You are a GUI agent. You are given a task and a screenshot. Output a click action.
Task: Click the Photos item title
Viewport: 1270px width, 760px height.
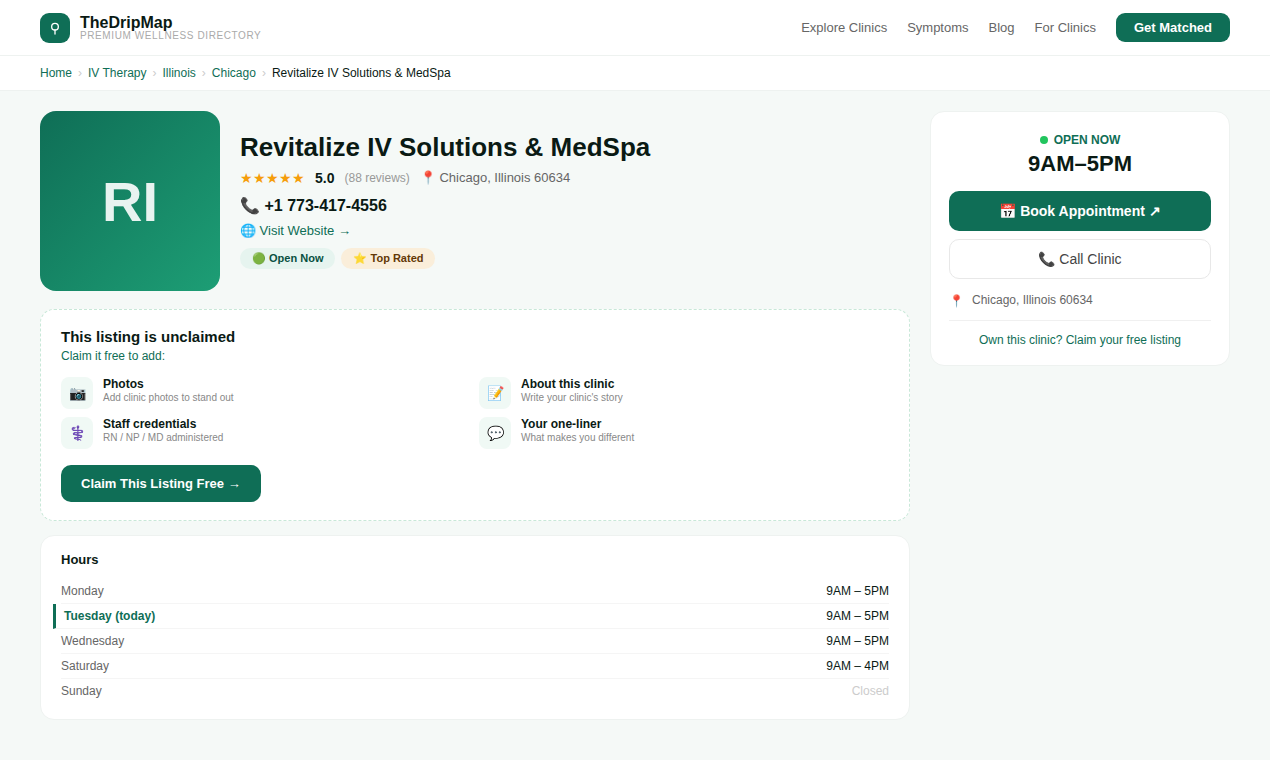pyautogui.click(x=123, y=384)
